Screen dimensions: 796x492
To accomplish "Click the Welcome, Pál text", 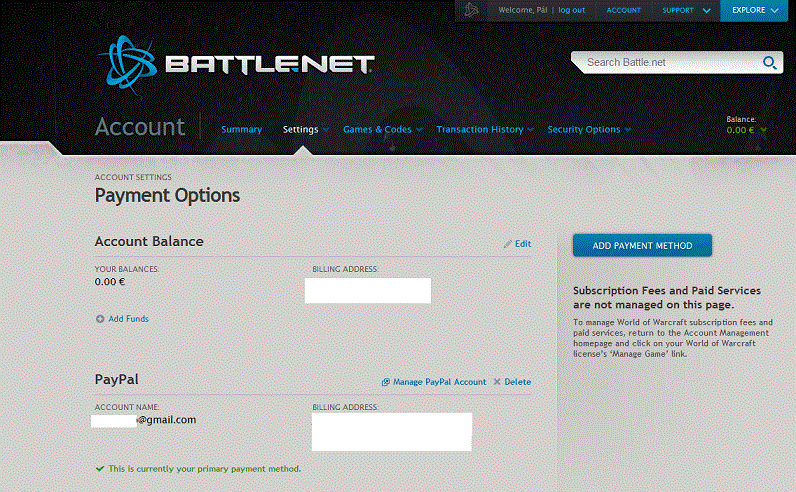I will coord(523,10).
